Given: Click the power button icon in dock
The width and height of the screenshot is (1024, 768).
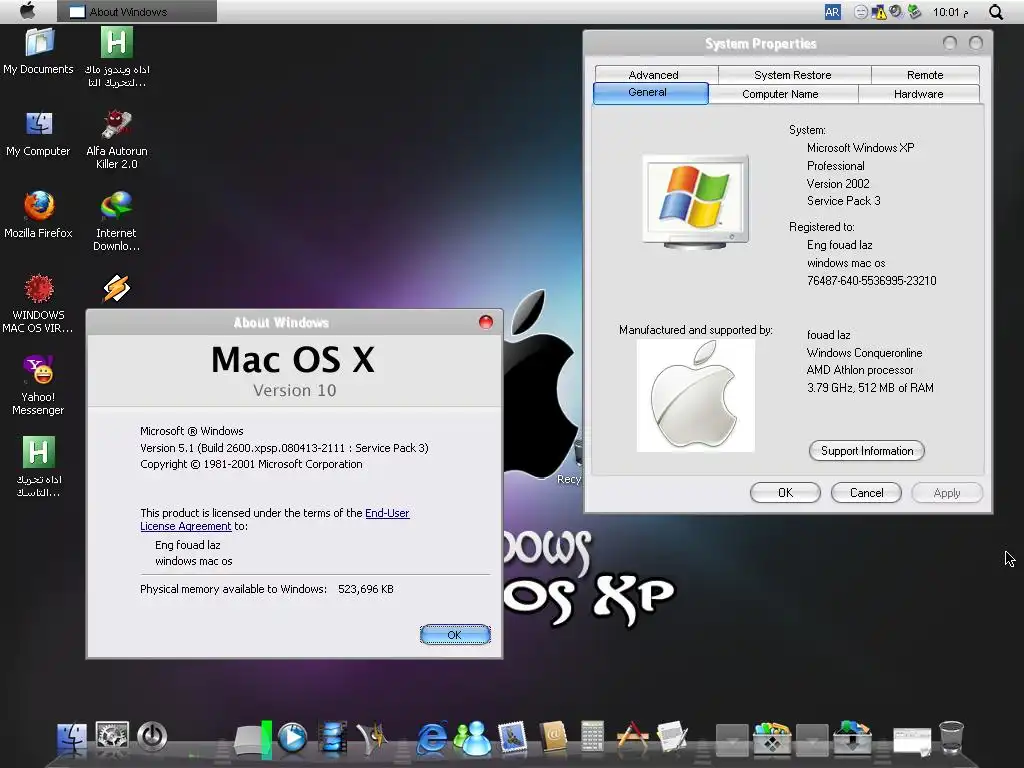Looking at the screenshot, I should (x=152, y=737).
